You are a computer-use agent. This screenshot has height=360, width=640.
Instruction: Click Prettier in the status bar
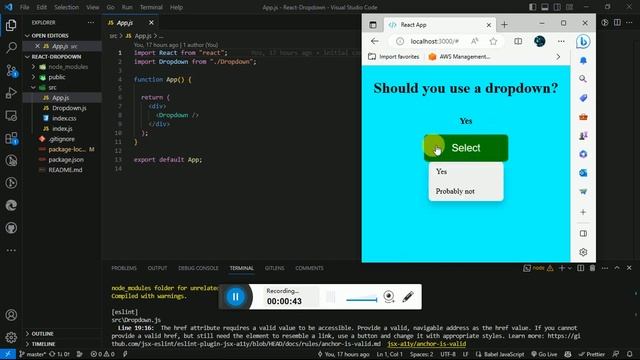point(592,354)
